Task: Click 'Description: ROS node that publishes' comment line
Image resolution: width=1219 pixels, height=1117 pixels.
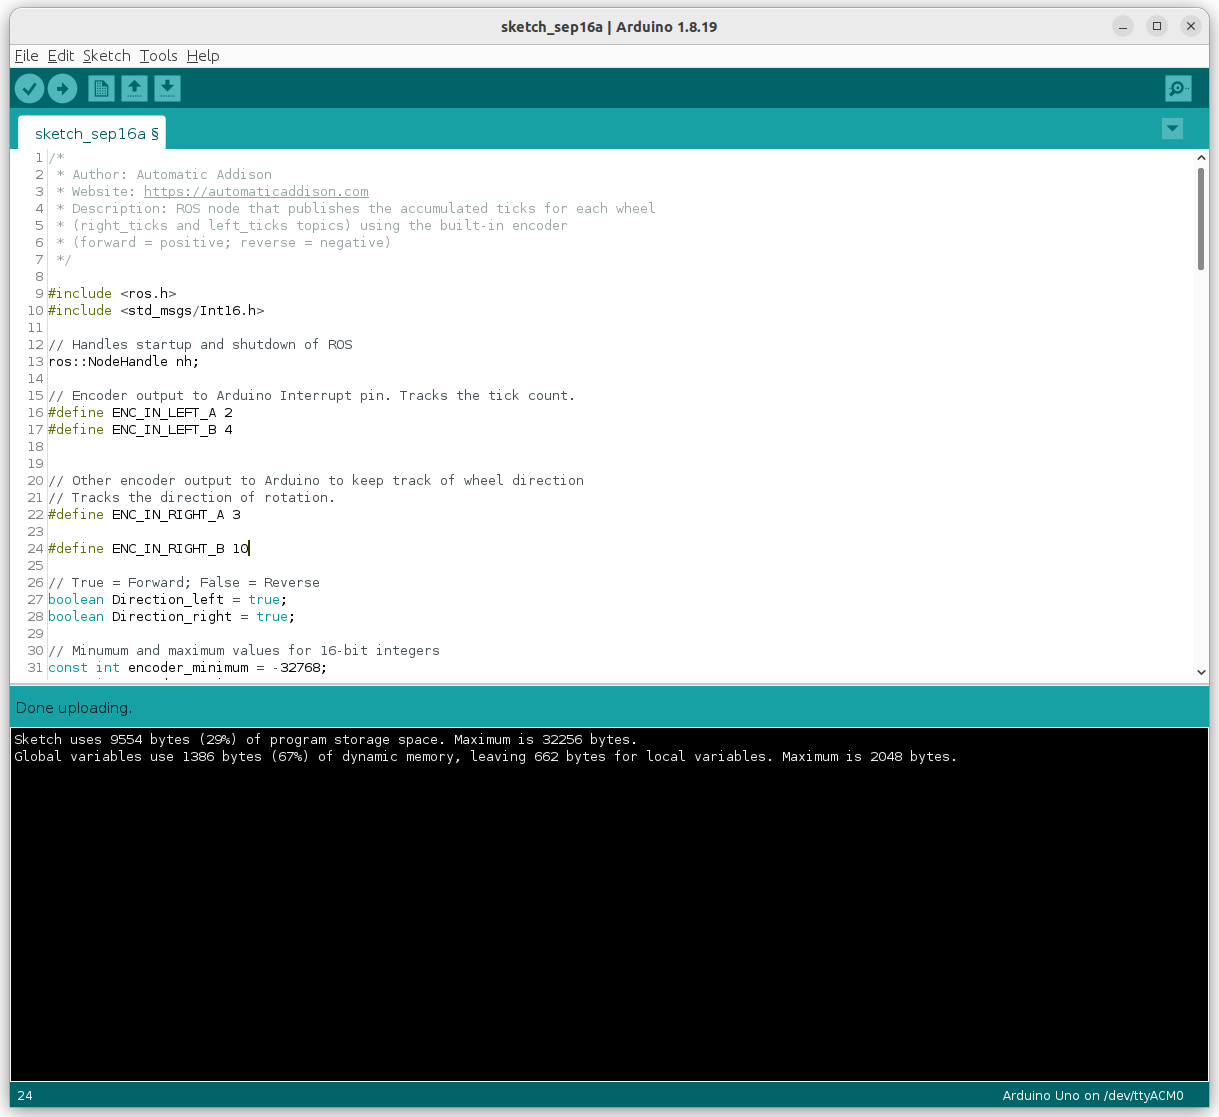Action: (356, 209)
